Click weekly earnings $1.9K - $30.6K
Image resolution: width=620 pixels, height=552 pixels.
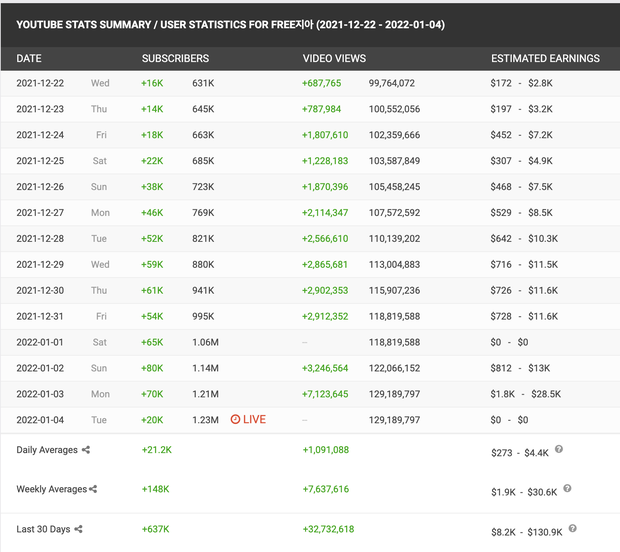[x=524, y=492]
